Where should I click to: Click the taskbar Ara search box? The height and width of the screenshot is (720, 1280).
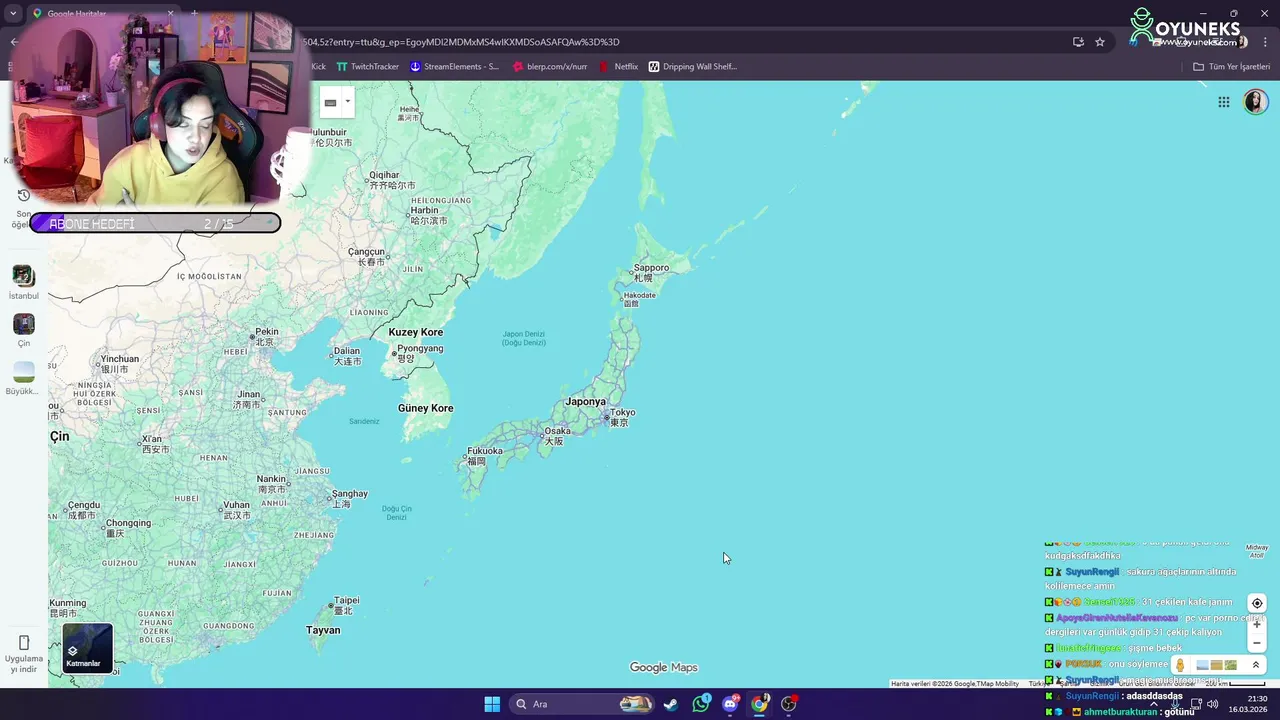[583, 704]
